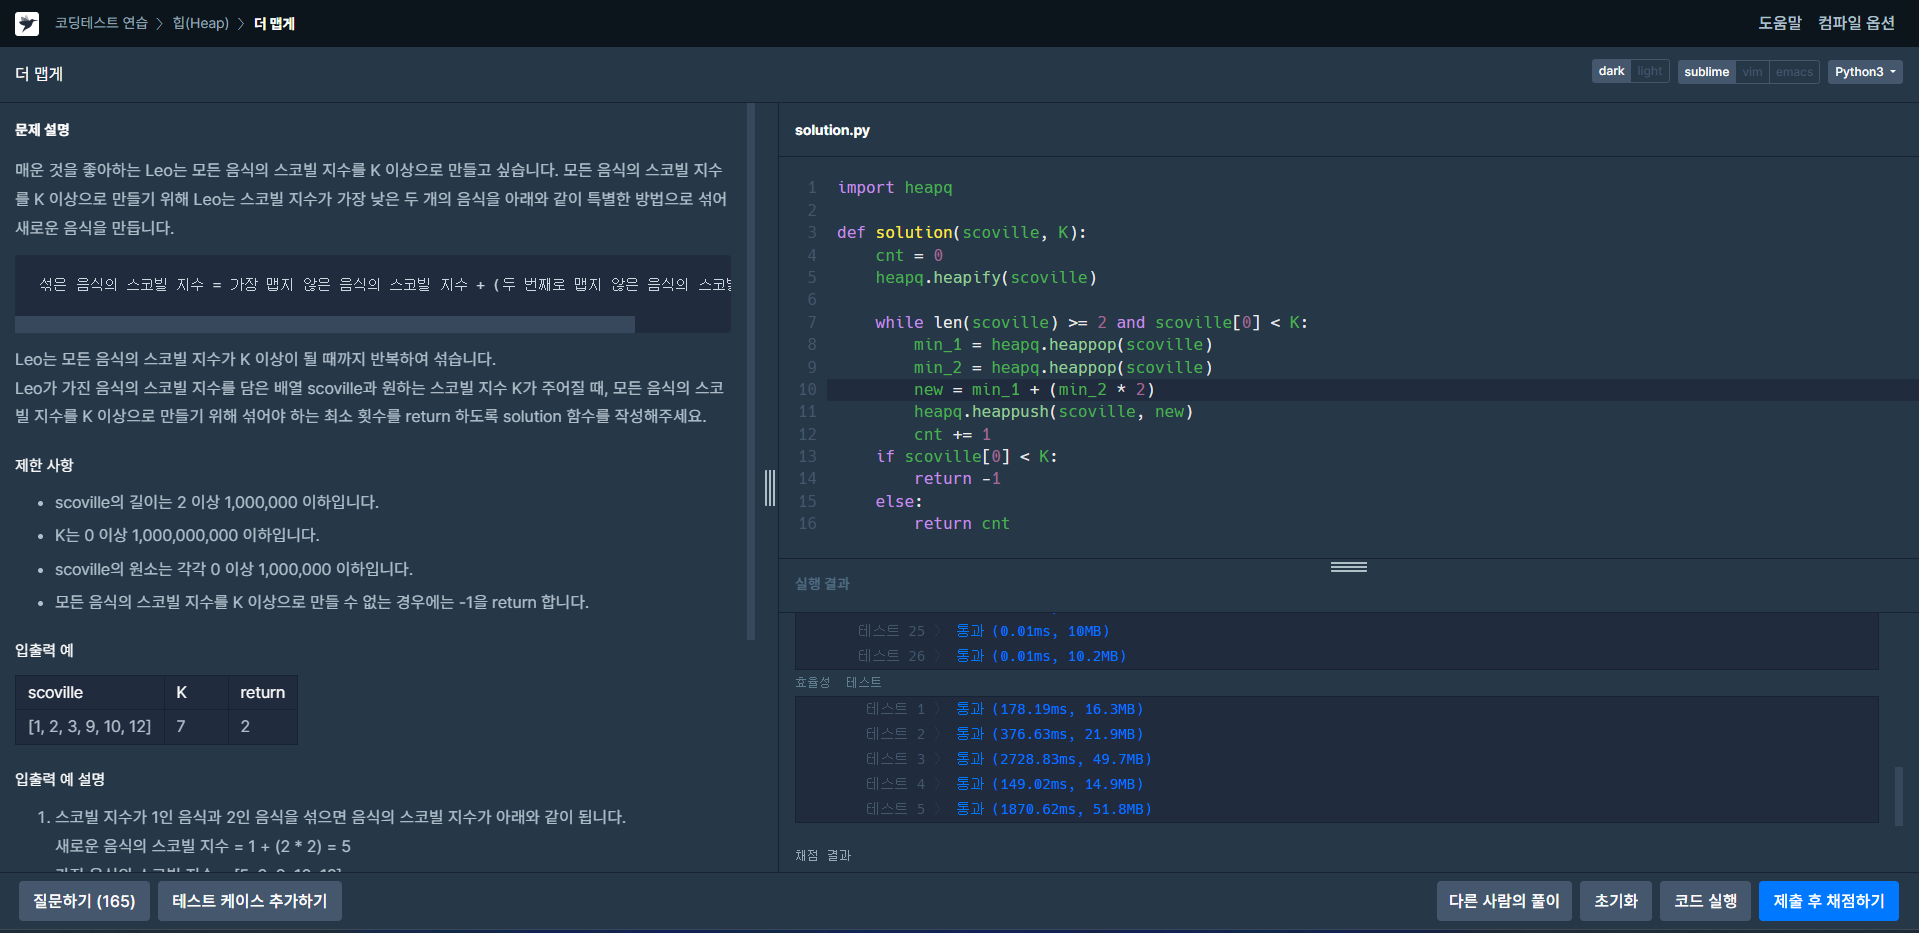Click 실행 결과 panel heading

[x=822, y=584]
